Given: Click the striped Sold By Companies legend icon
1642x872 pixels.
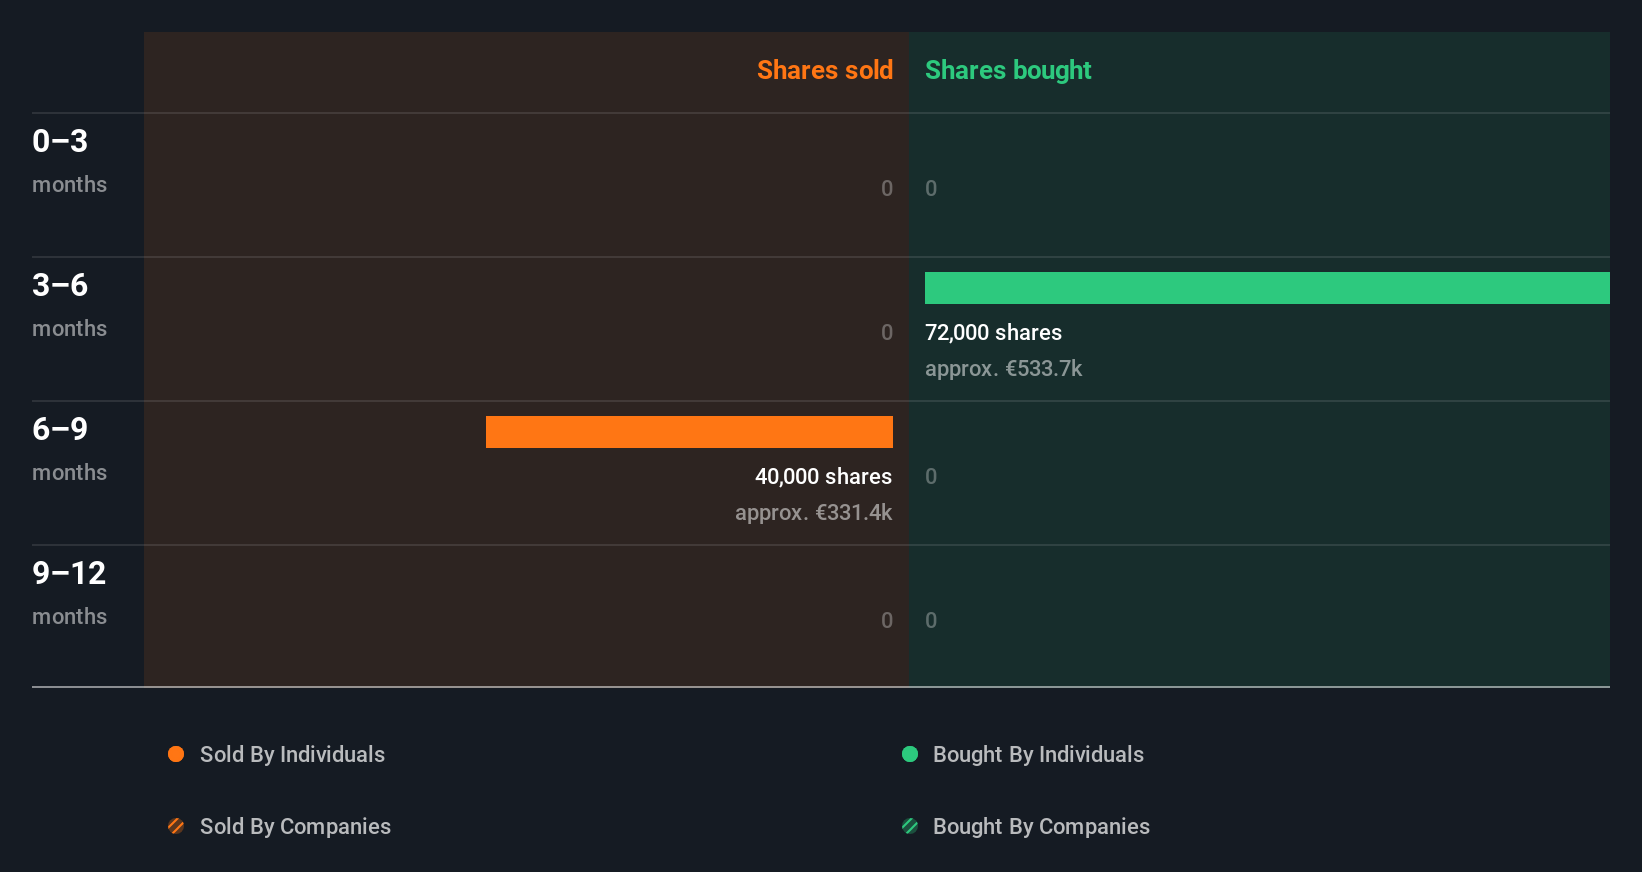Looking at the screenshot, I should coord(176,826).
